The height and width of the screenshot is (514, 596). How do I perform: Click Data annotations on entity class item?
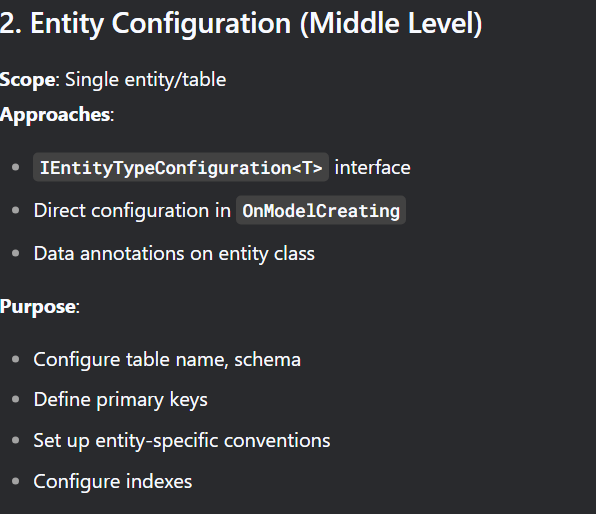(x=174, y=254)
